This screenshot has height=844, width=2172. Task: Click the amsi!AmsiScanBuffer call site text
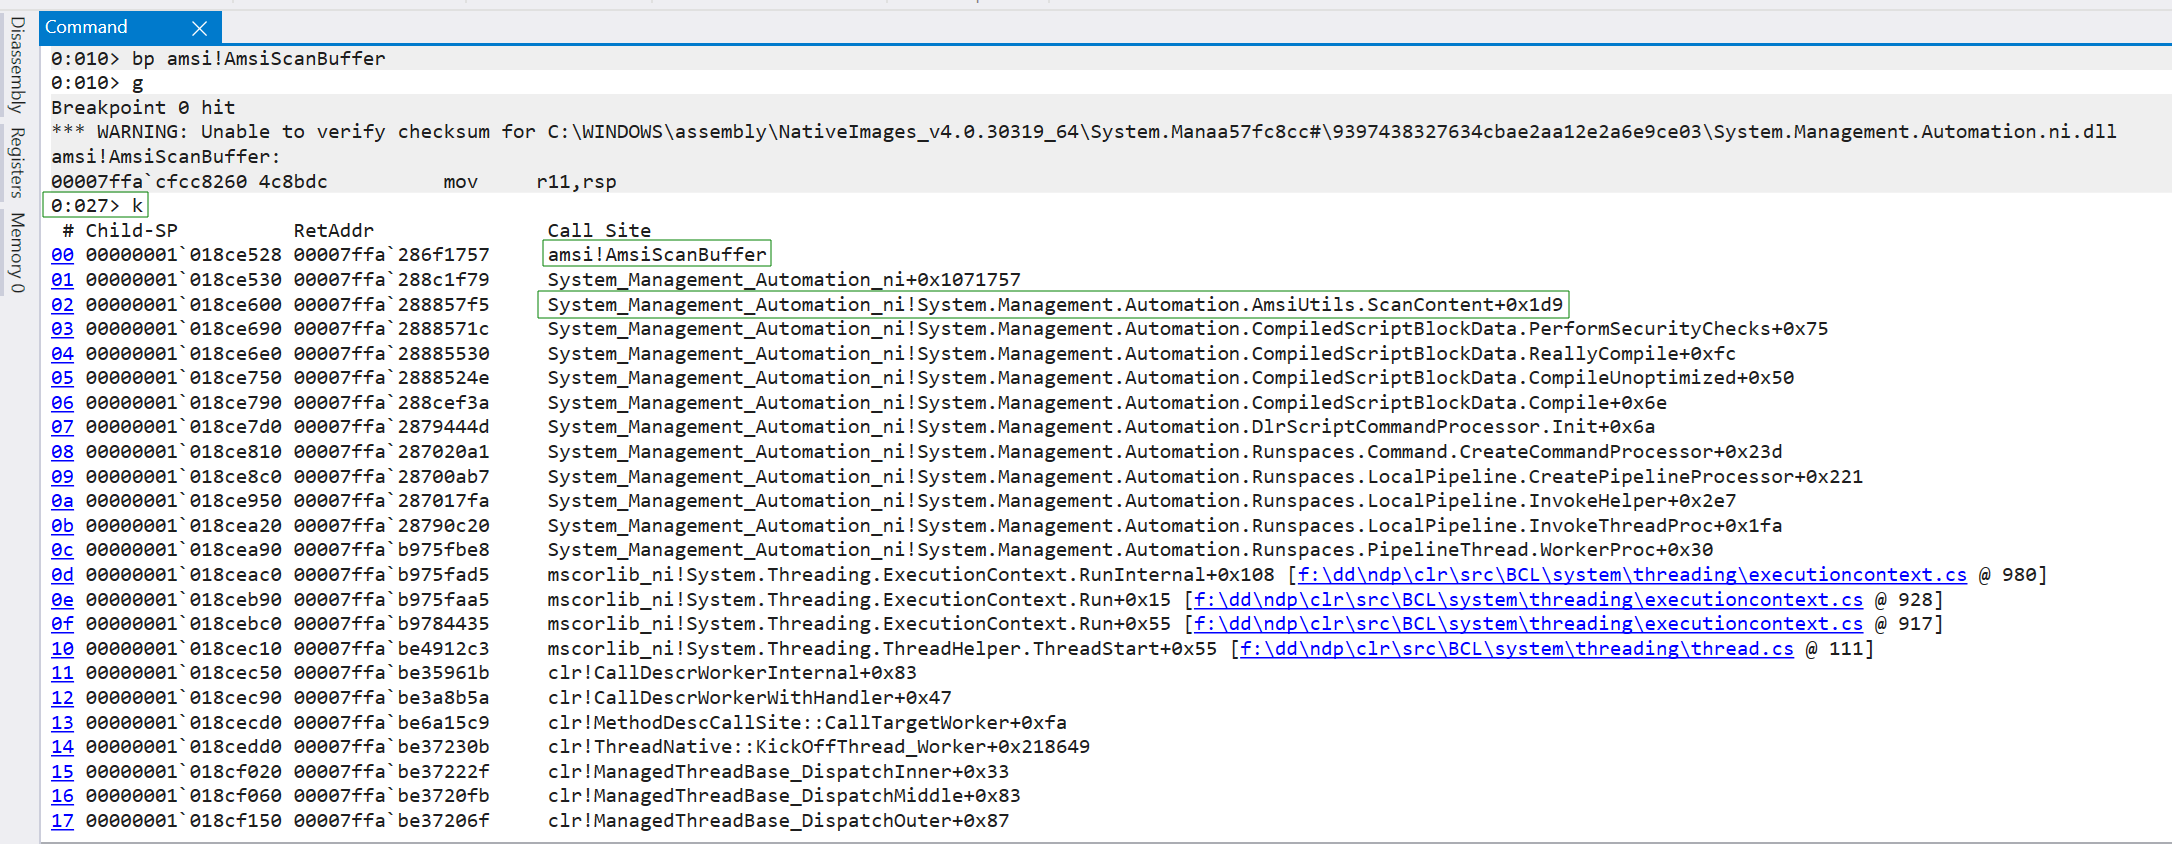coord(656,255)
